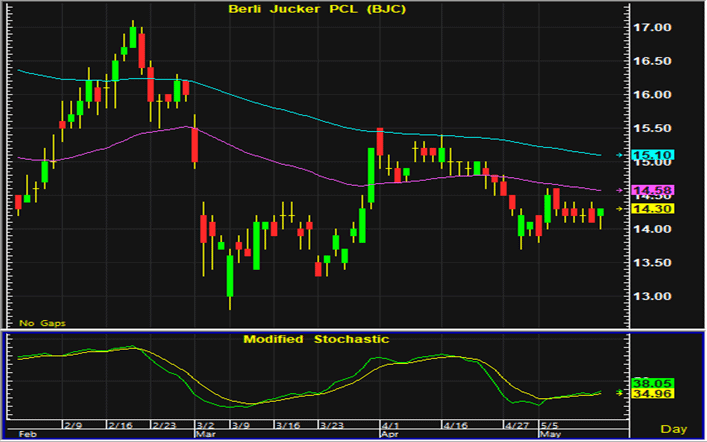This screenshot has height=442, width=707.
Task: Click the 4/27 date marker
Action: point(516,425)
